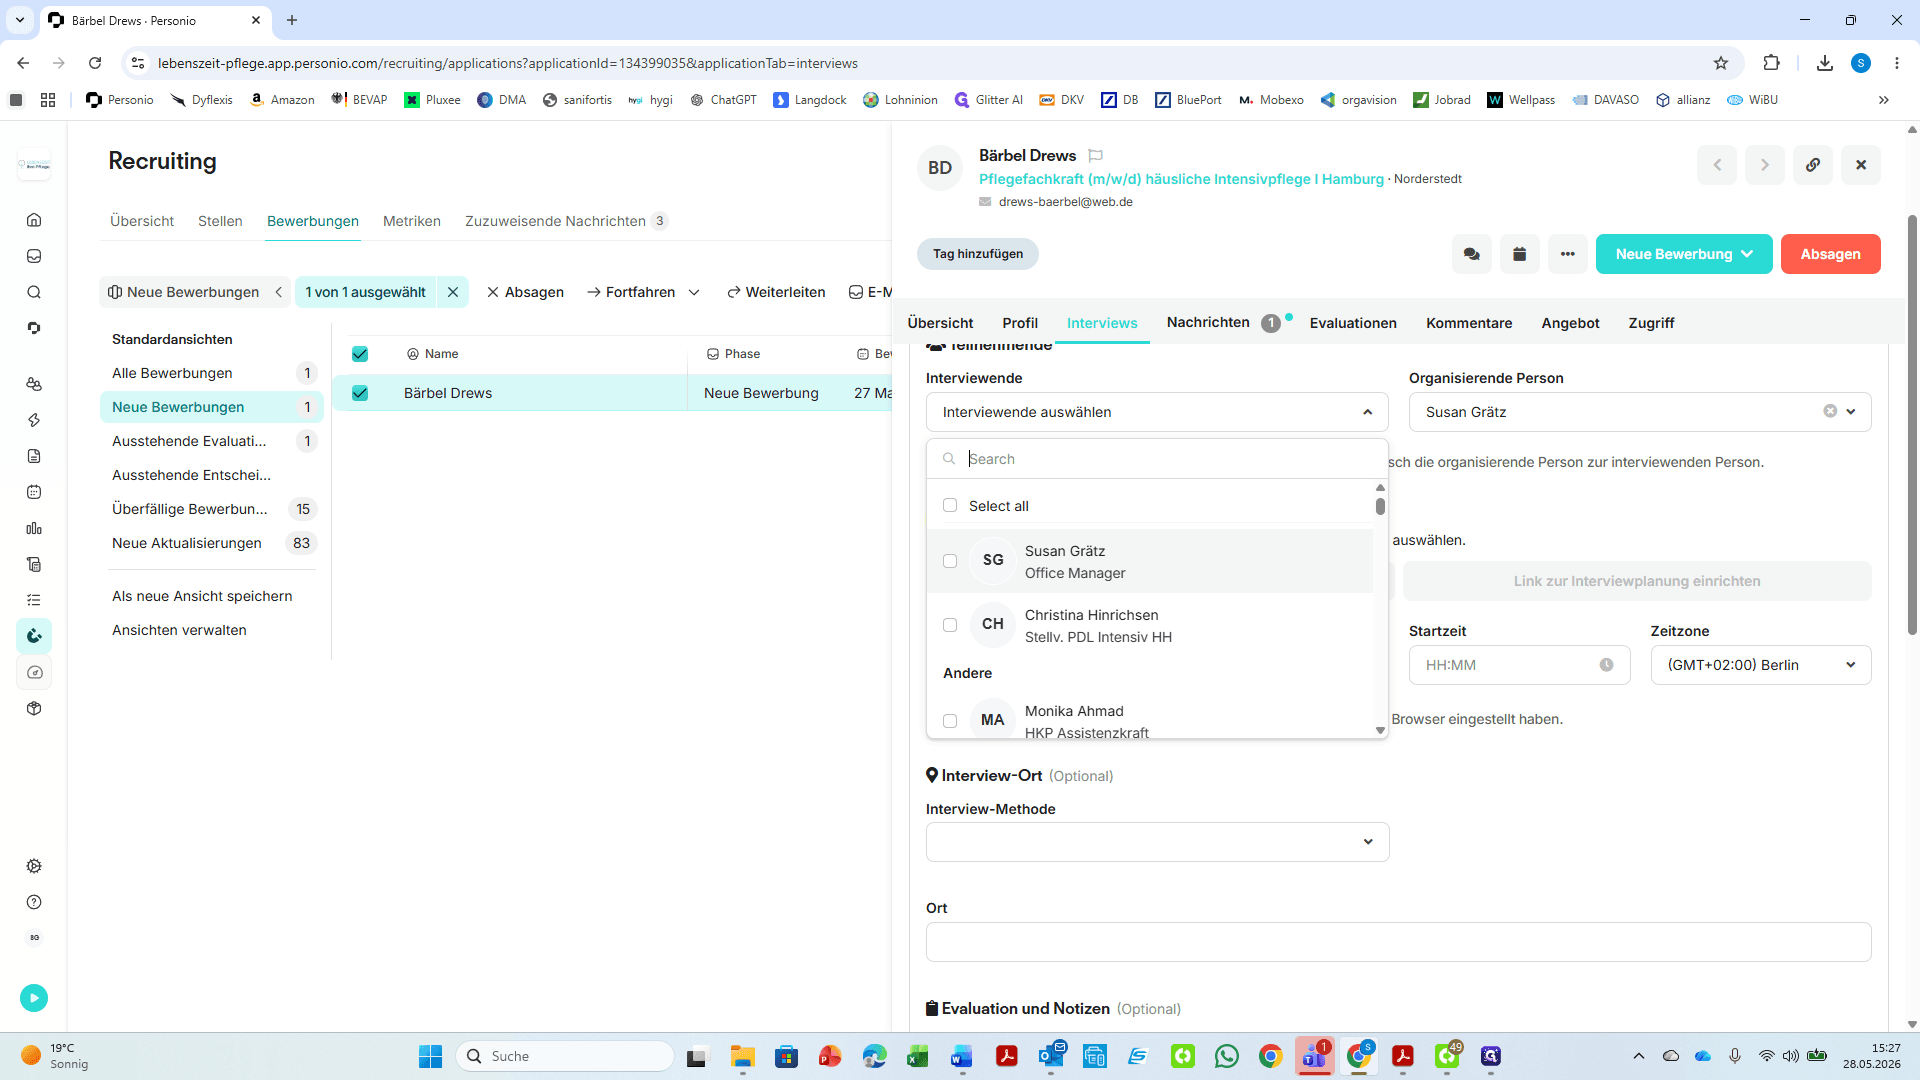This screenshot has height=1080, width=1920.
Task: Go to previous applicant with left arrow
Action: coord(1717,165)
